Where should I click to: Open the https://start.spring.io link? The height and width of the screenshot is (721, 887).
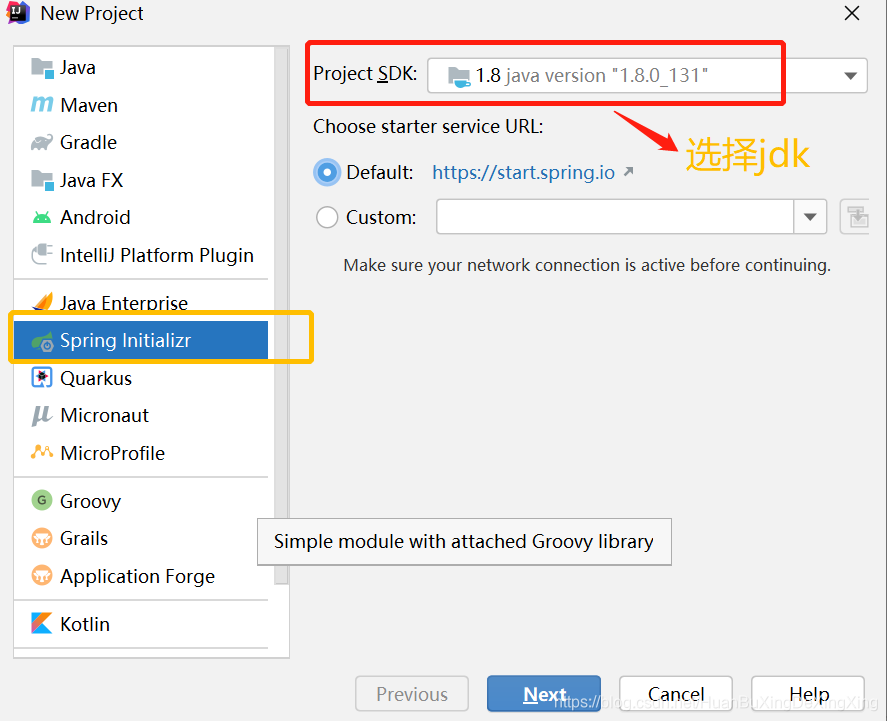tap(523, 172)
